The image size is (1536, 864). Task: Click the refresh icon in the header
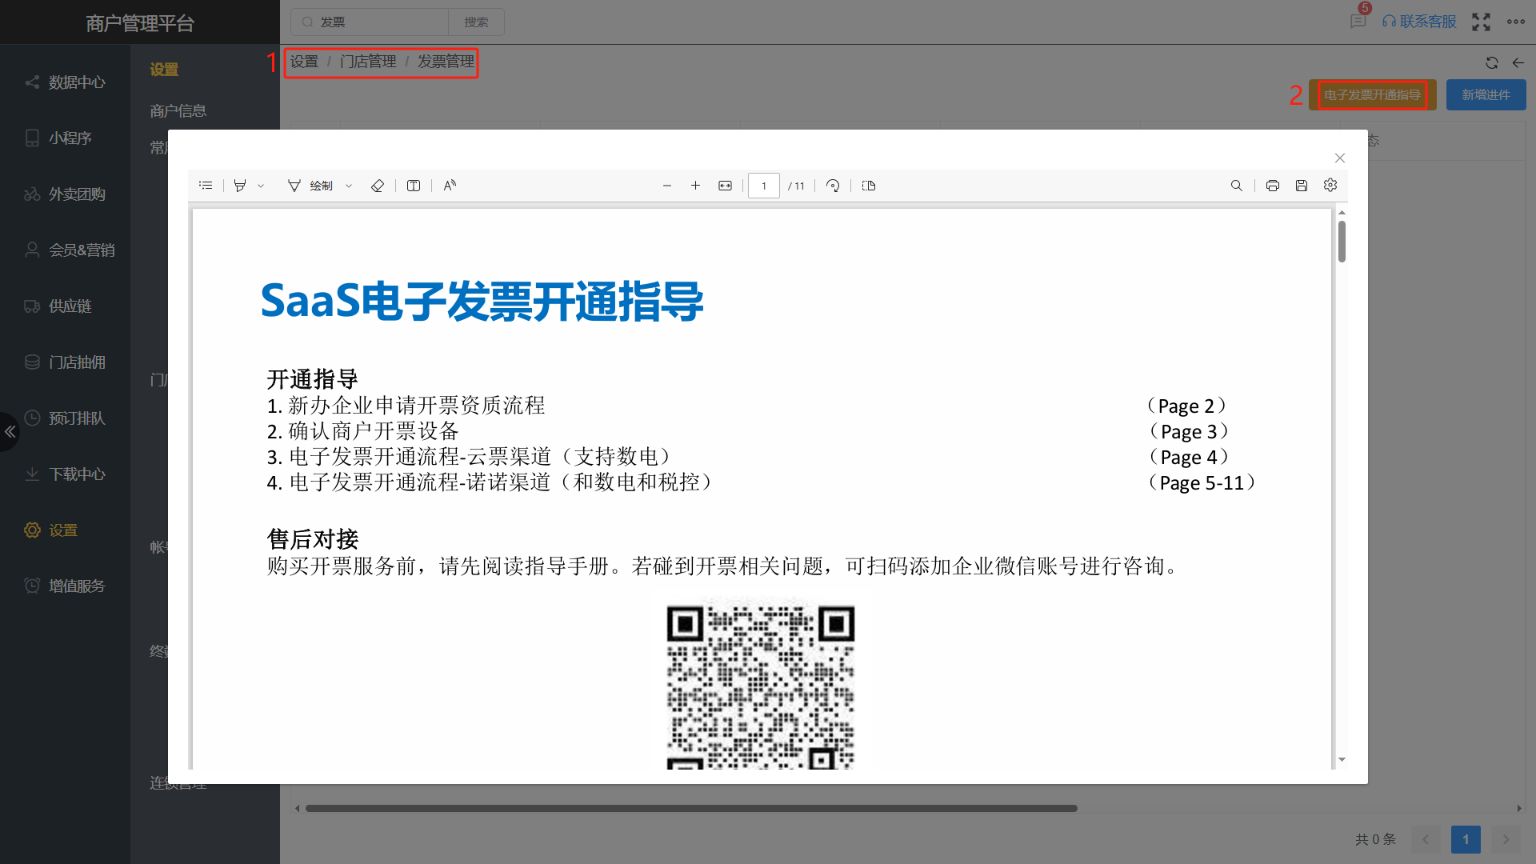pos(1492,62)
